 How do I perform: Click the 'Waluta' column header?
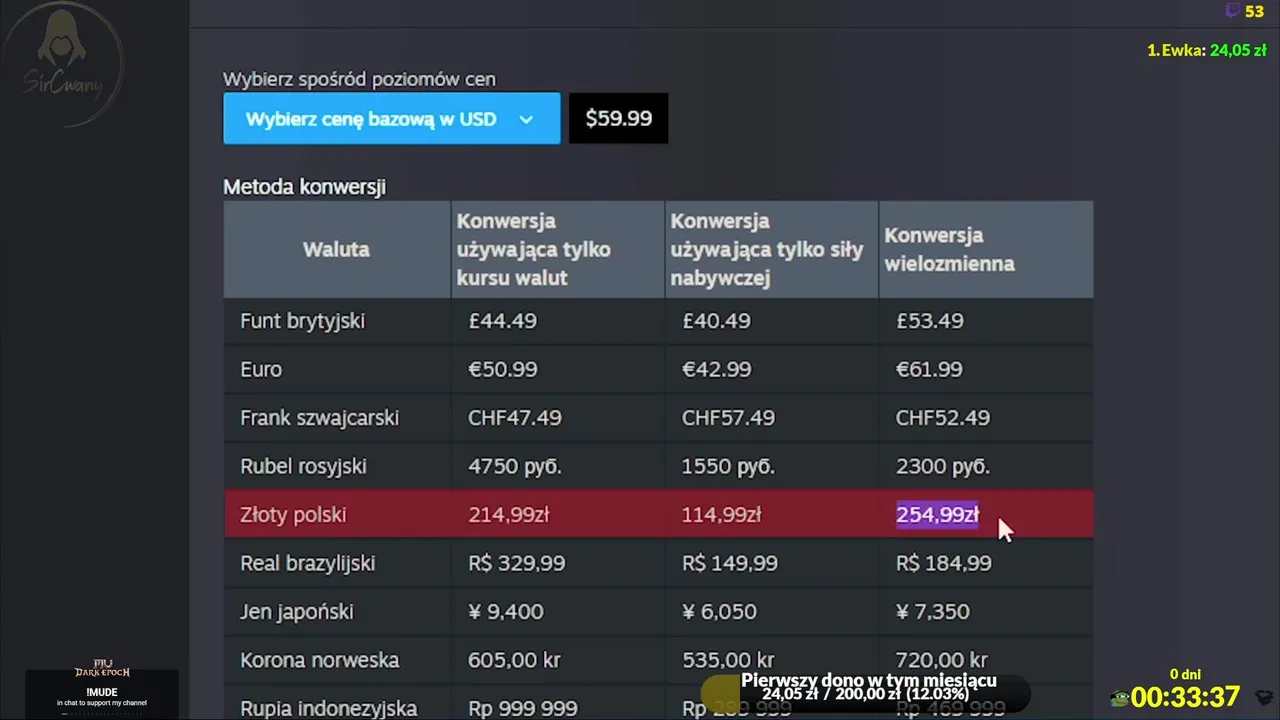point(336,249)
